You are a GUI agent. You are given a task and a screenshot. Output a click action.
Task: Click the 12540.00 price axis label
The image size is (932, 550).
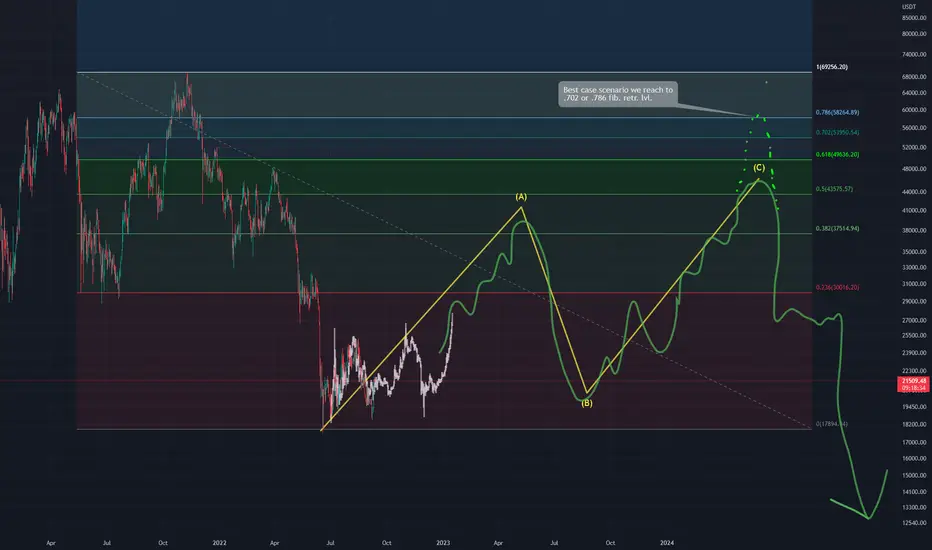coord(914,523)
